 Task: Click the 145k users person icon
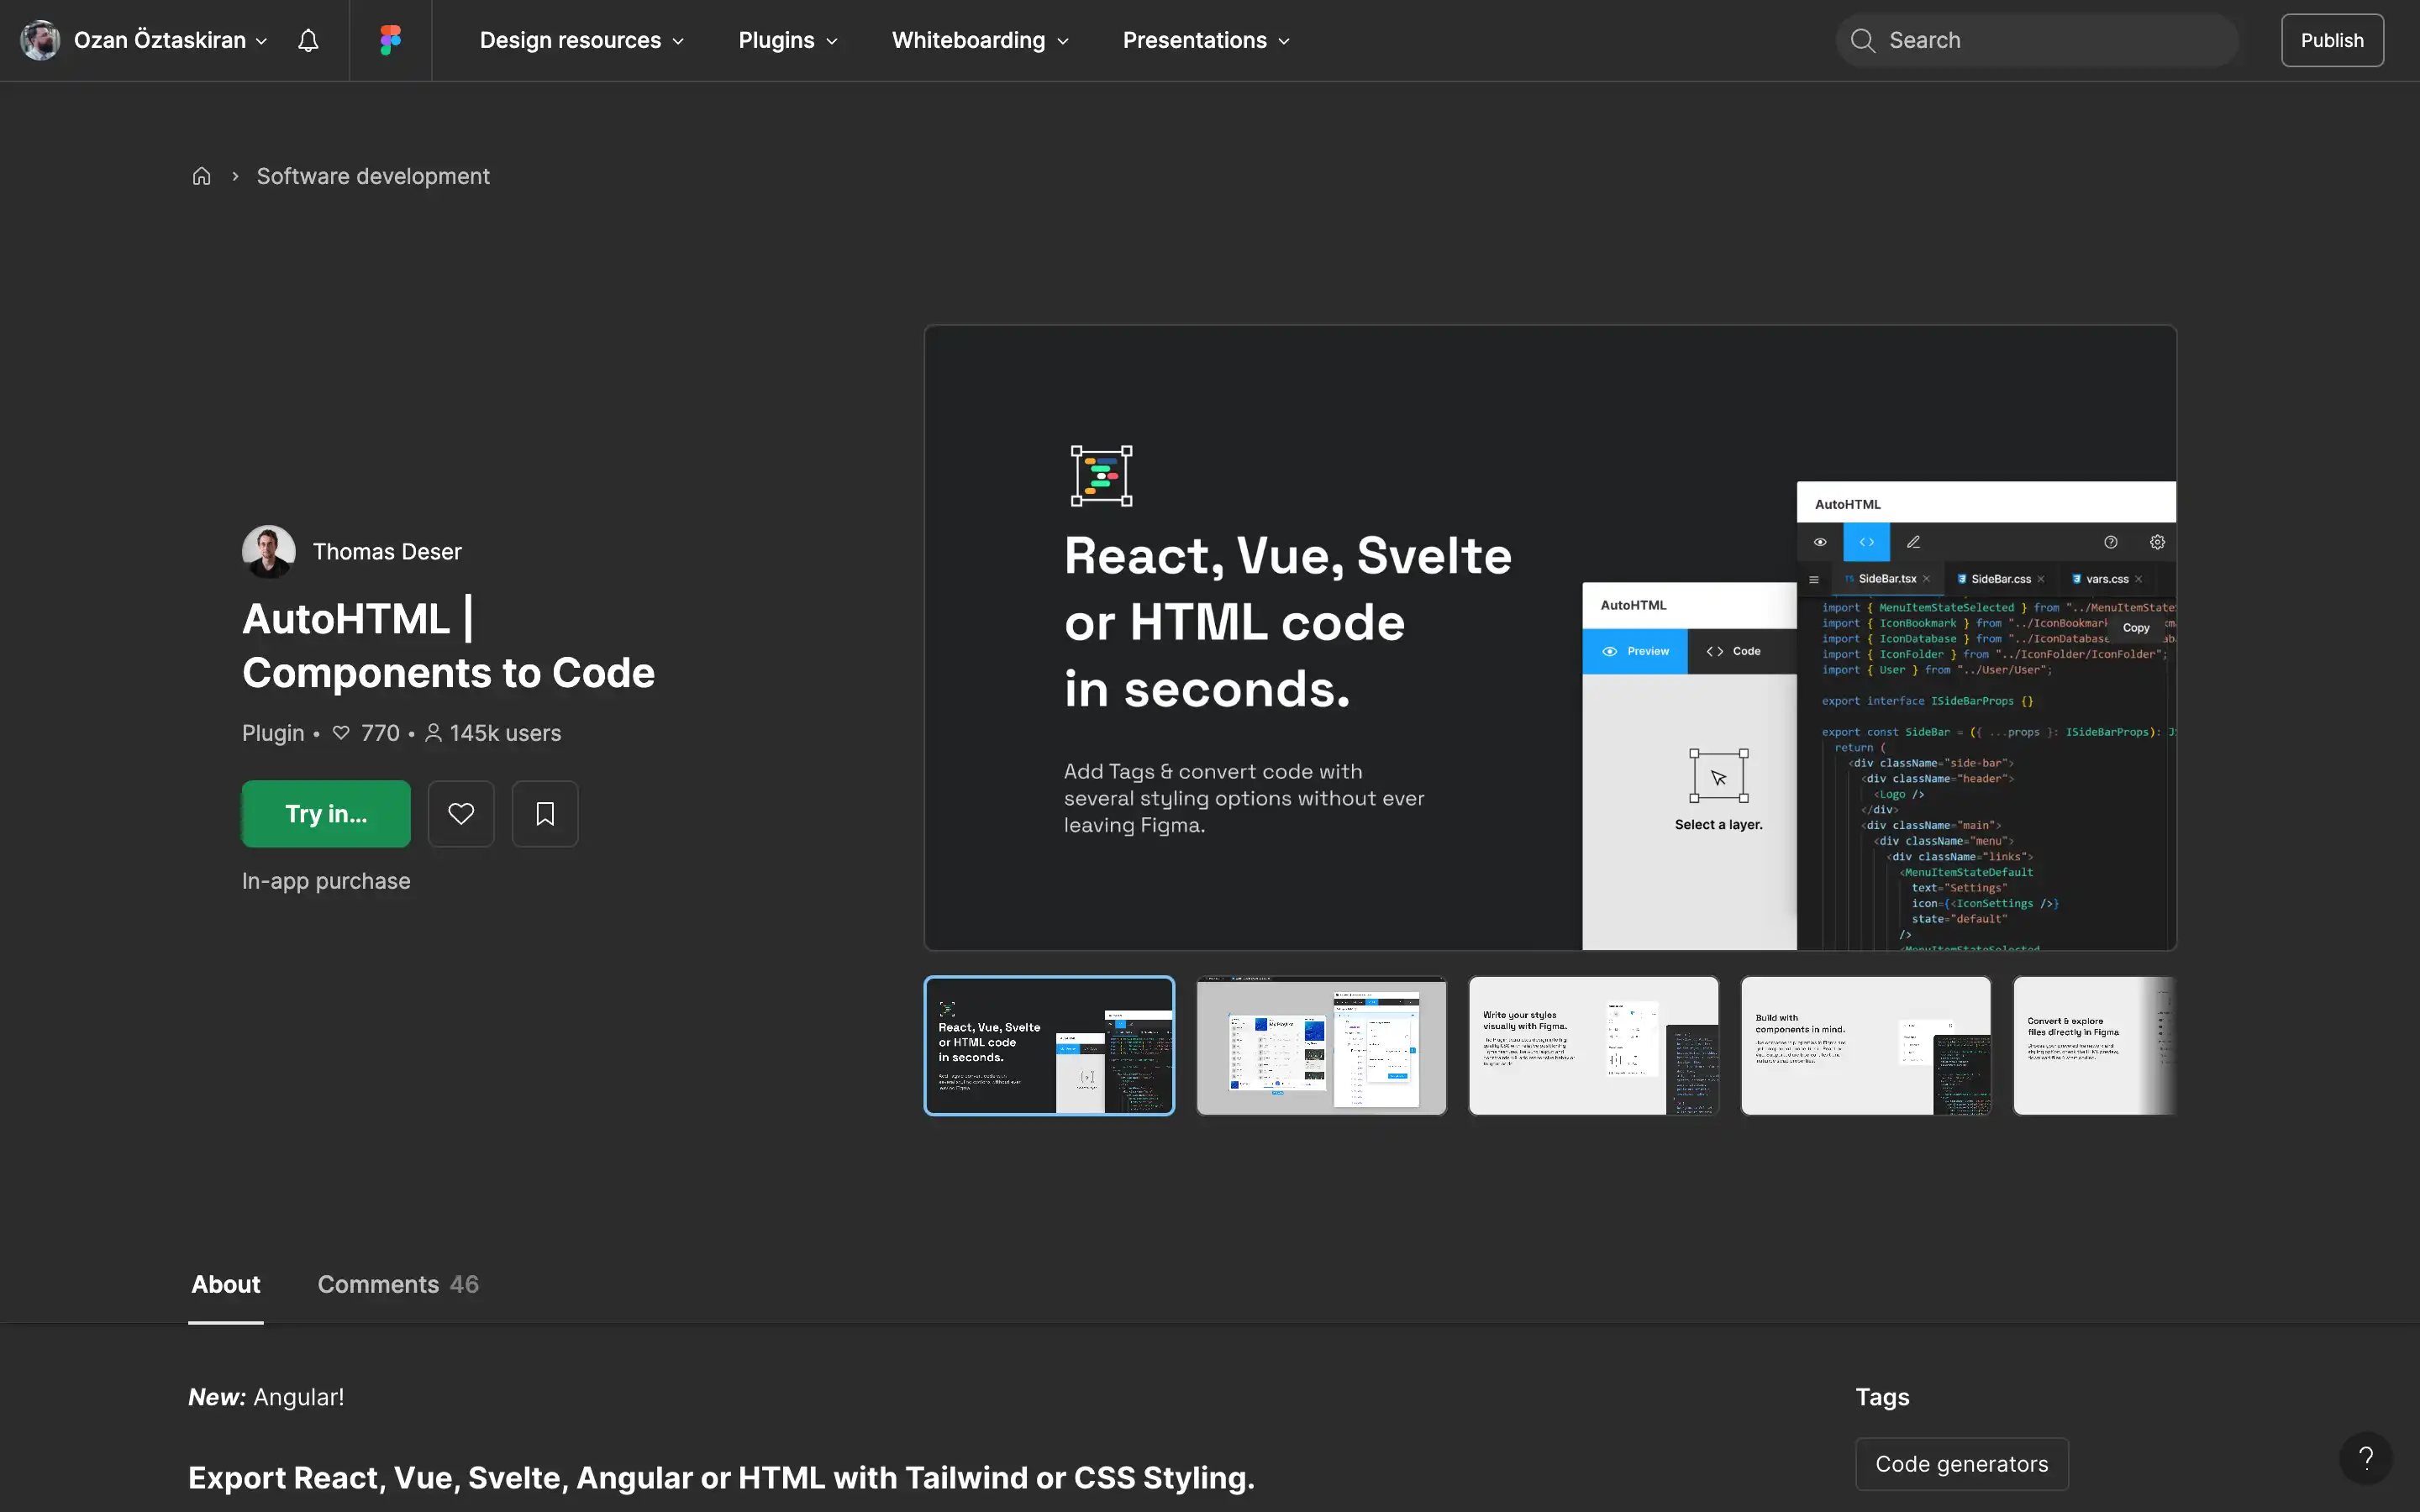coord(433,733)
